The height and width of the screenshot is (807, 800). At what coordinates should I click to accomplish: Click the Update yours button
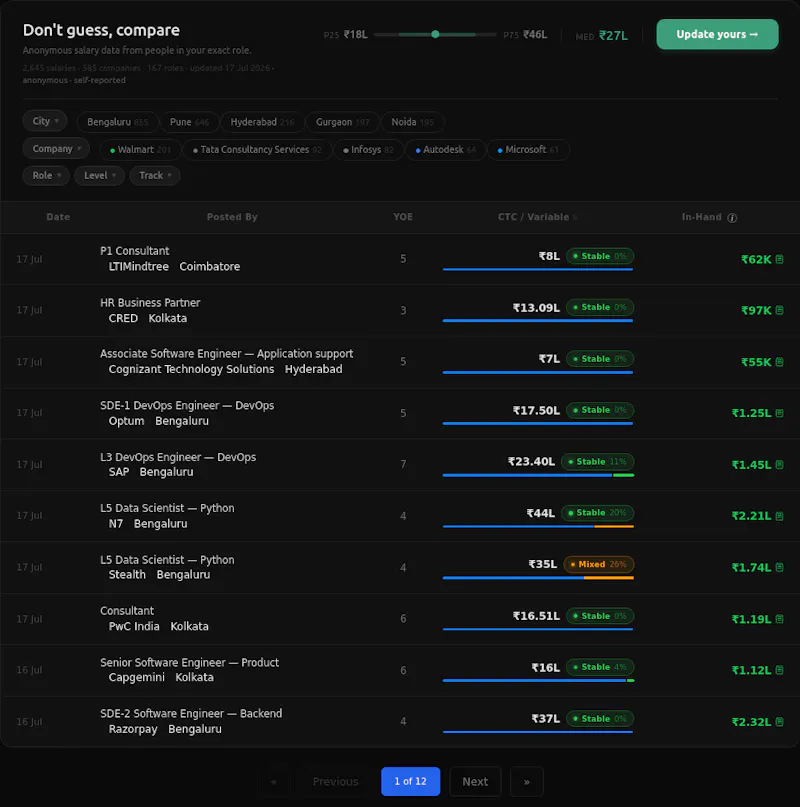717,34
